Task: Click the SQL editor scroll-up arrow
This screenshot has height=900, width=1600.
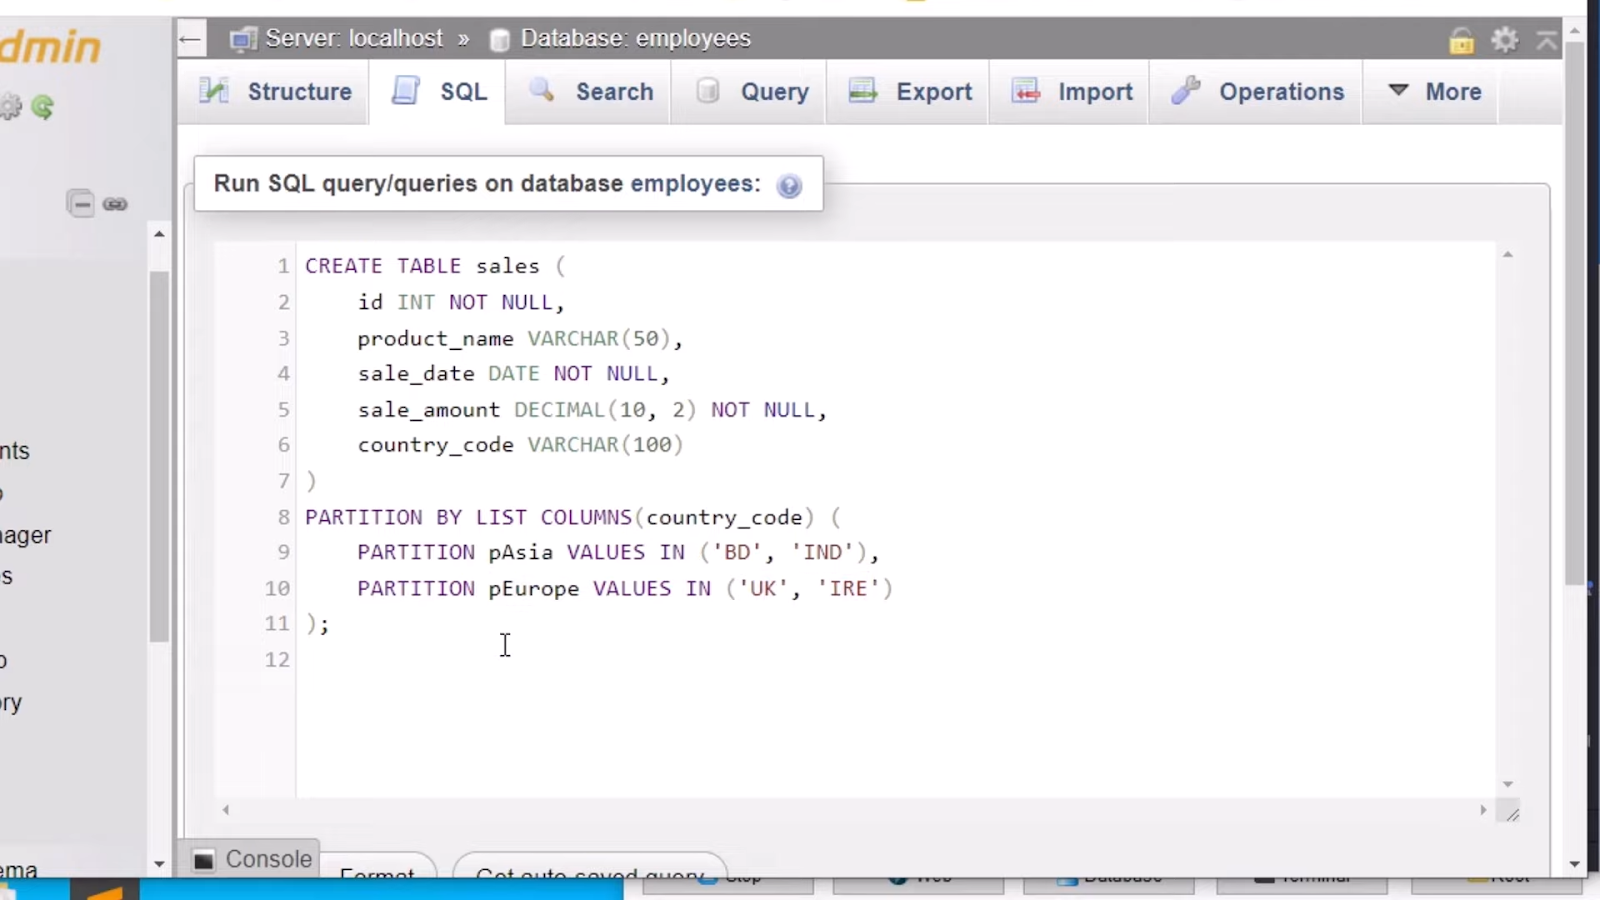Action: (x=1508, y=255)
